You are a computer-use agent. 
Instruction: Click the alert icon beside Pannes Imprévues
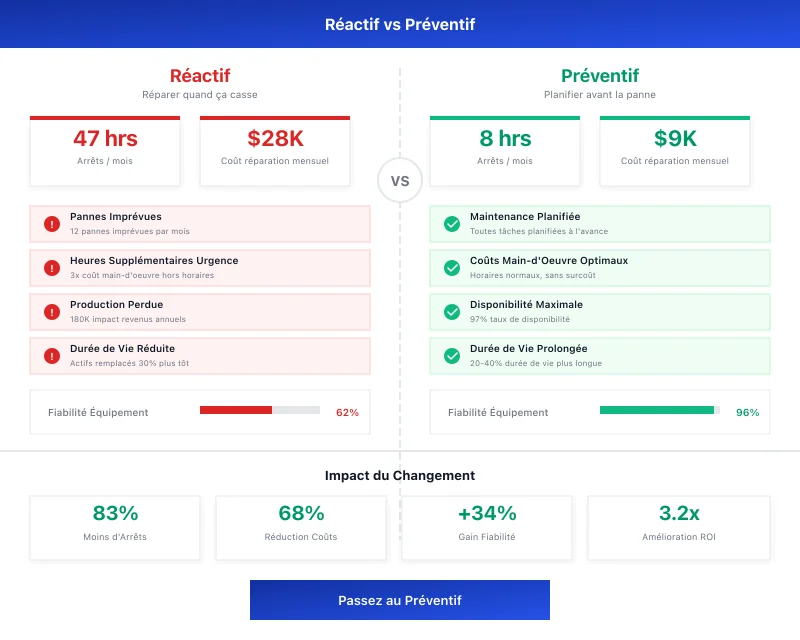51,223
